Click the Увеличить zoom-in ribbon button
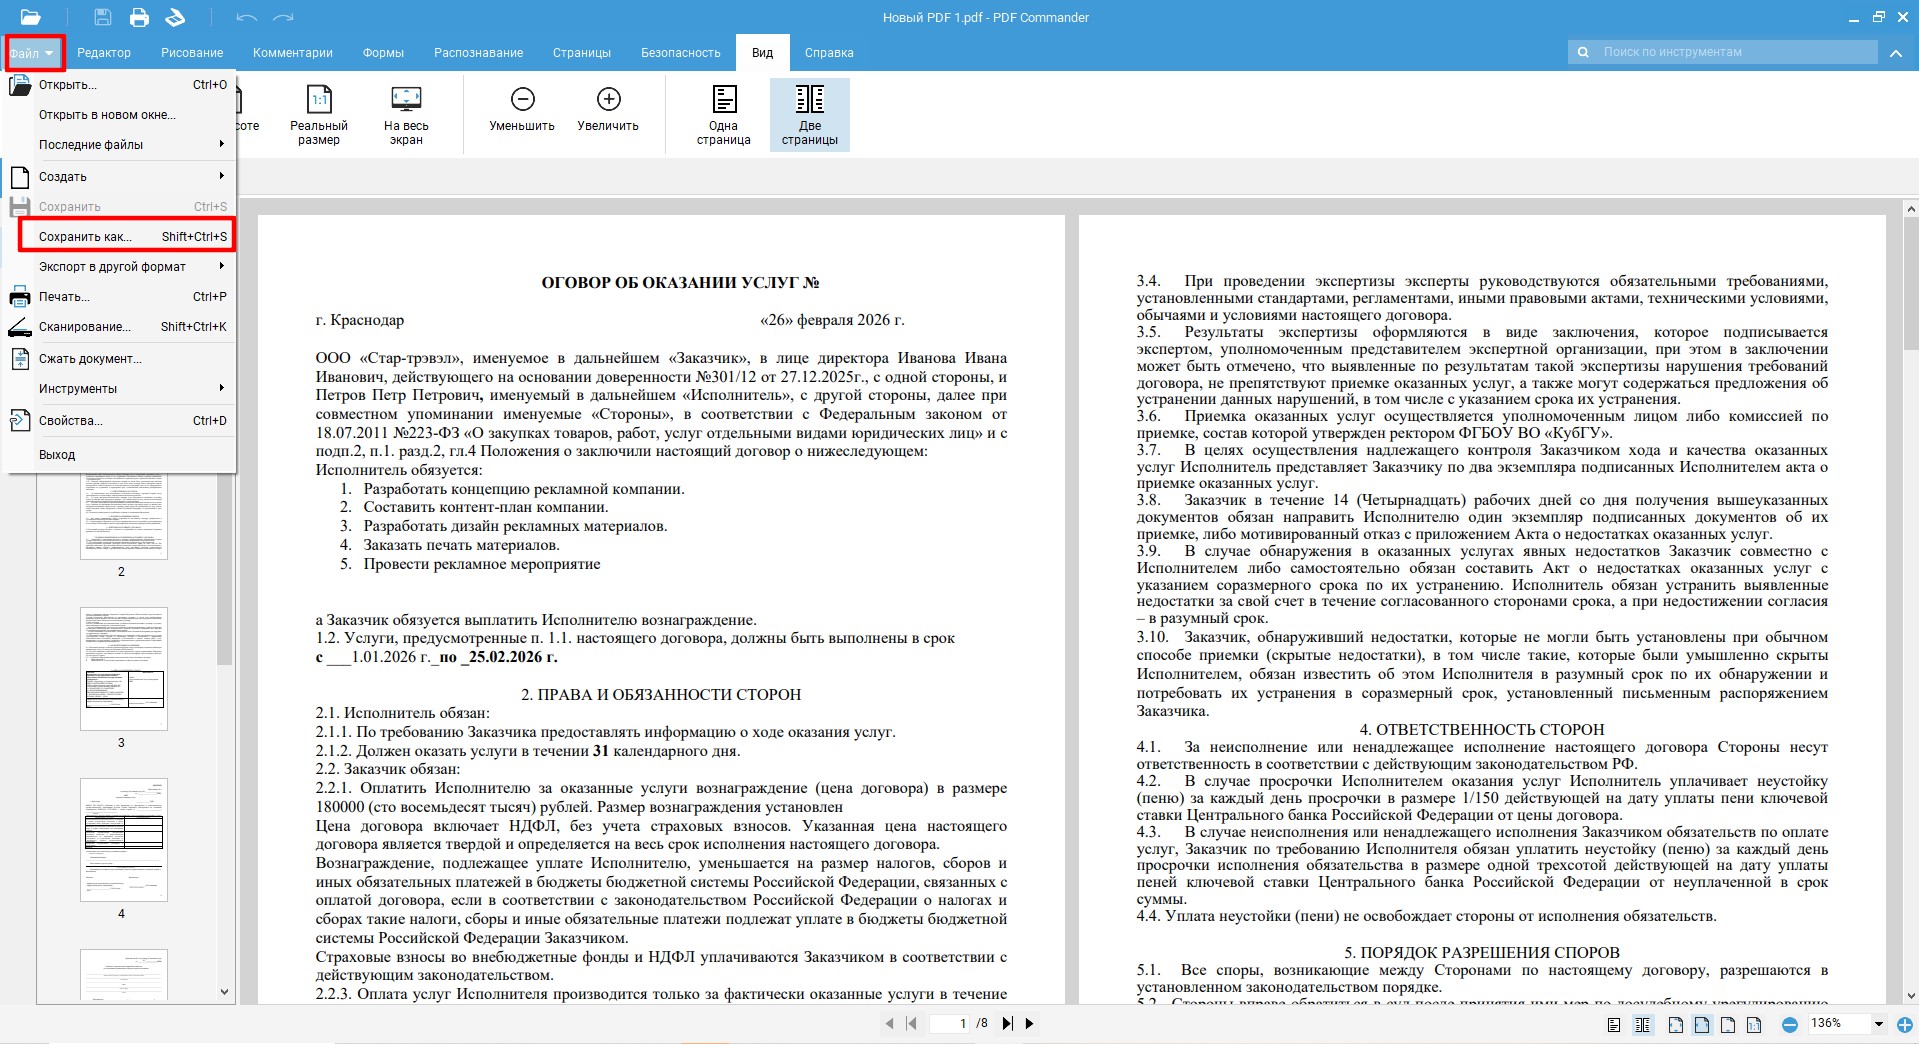The height and width of the screenshot is (1044, 1919). pyautogui.click(x=608, y=110)
